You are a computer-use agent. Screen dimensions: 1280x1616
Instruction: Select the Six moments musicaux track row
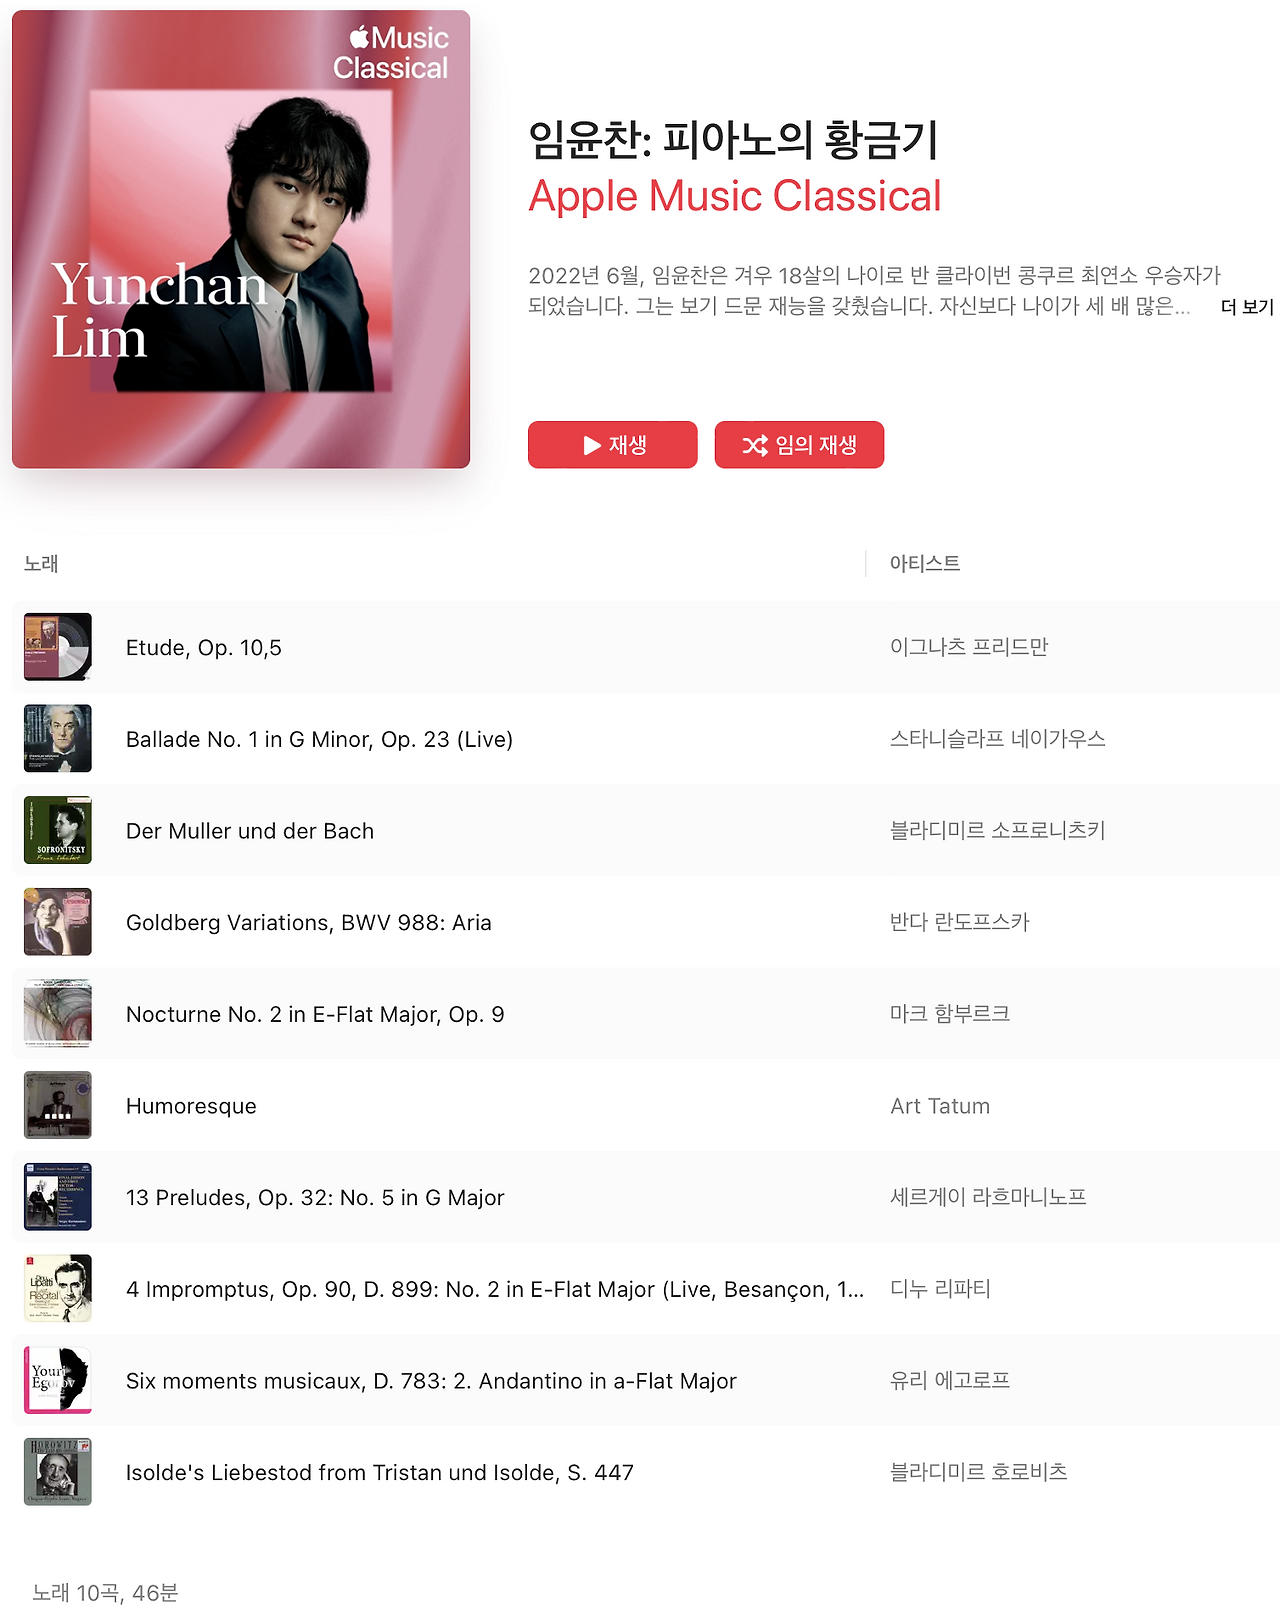646,1380
